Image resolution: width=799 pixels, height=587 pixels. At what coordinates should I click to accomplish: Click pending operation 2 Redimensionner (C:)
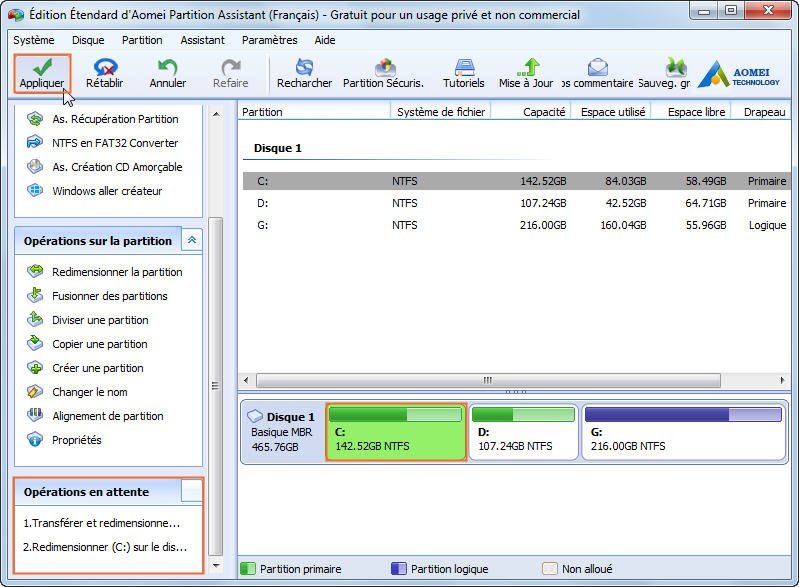105,547
